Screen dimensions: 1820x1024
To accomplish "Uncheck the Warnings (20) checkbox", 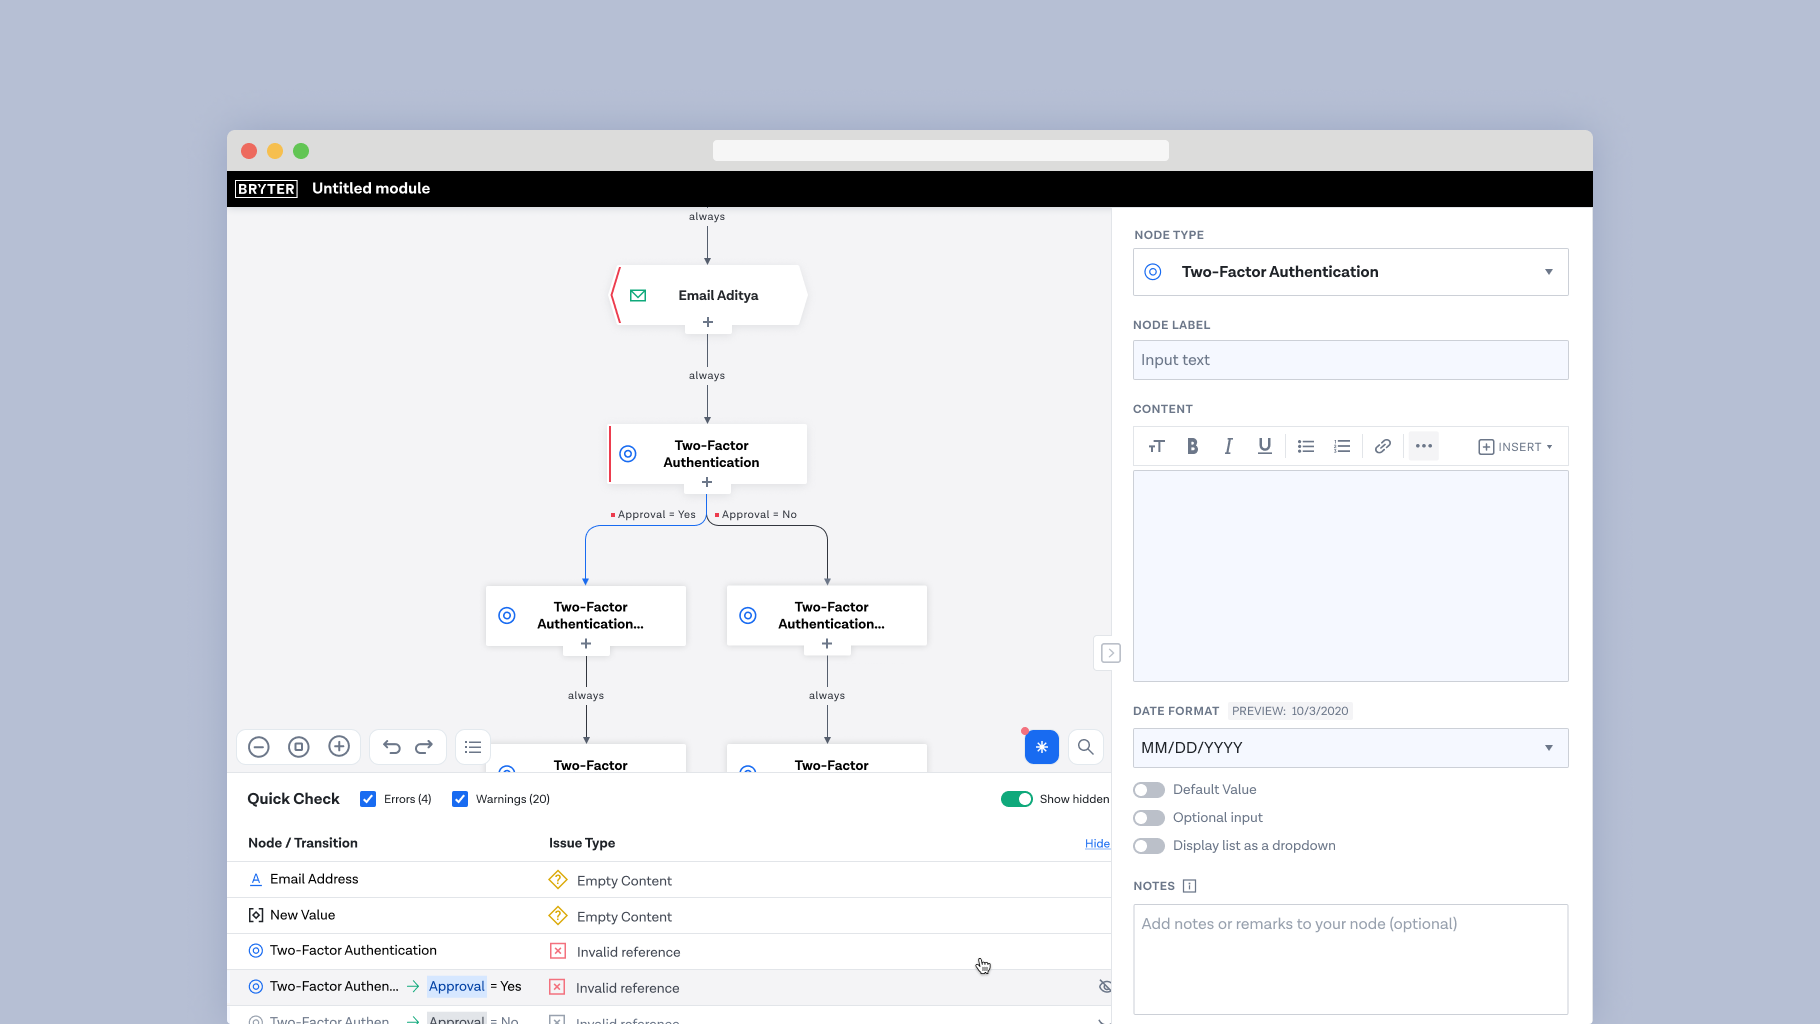I will coord(460,799).
